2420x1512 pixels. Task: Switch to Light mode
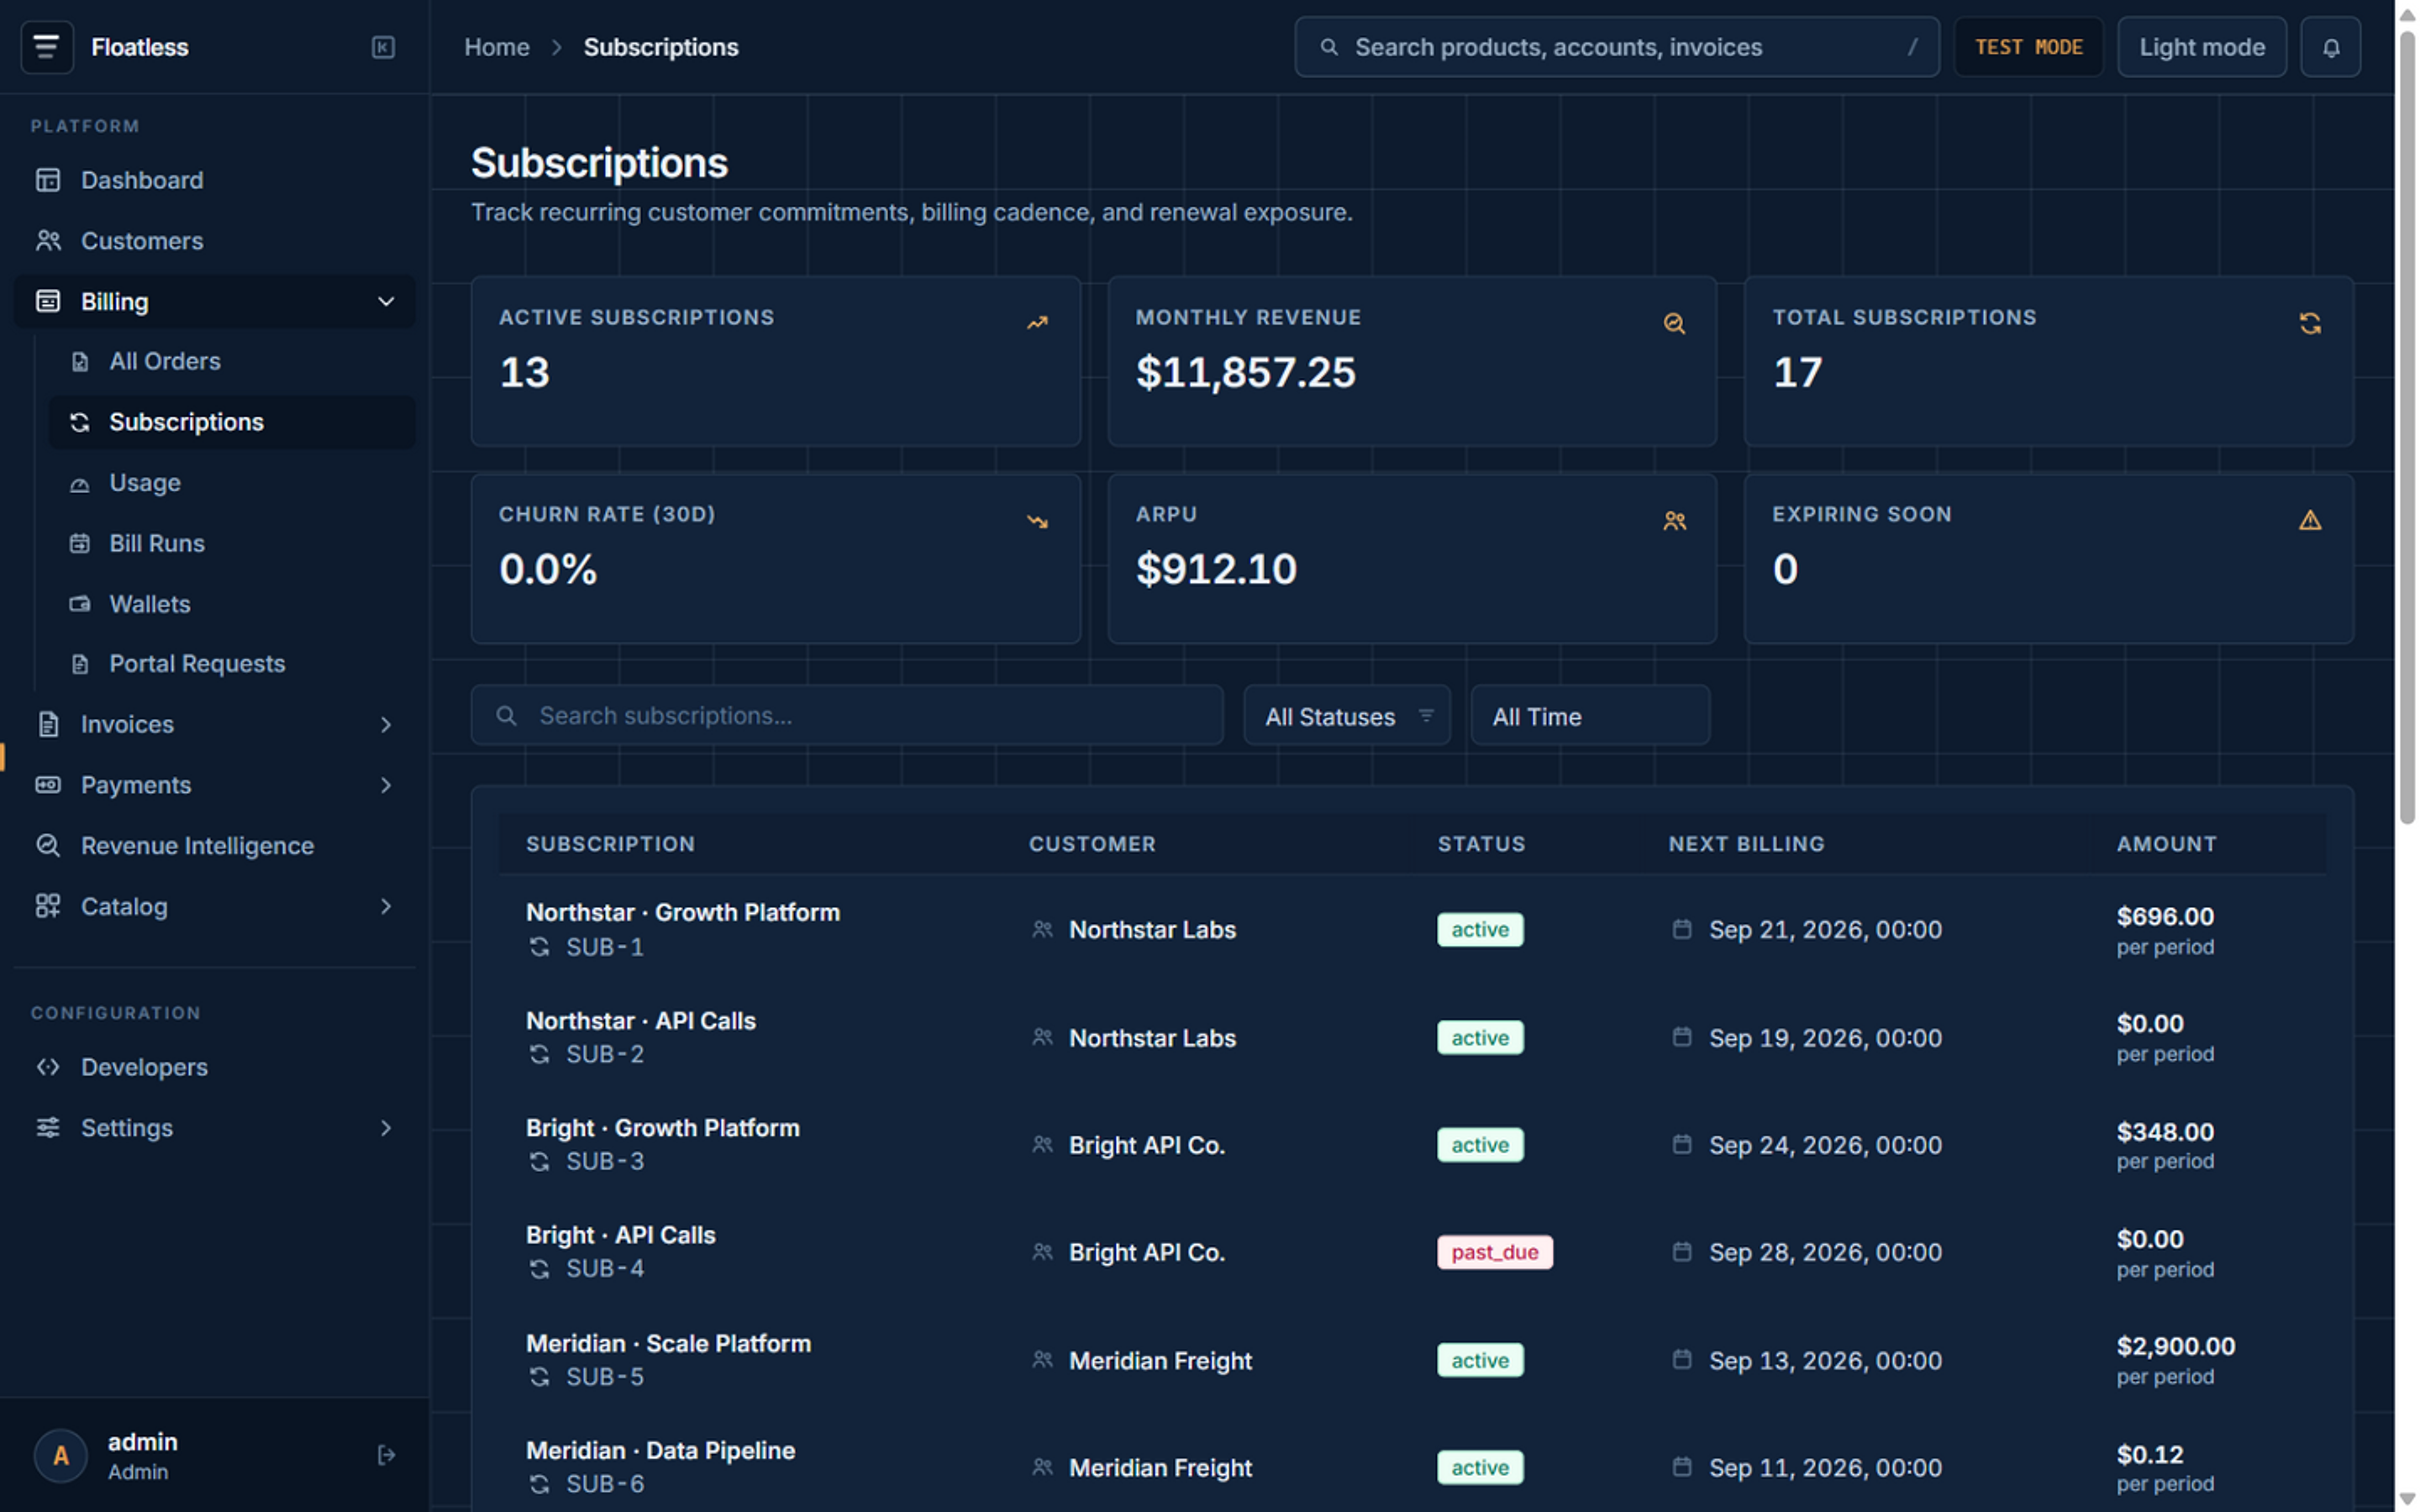pyautogui.click(x=2201, y=47)
